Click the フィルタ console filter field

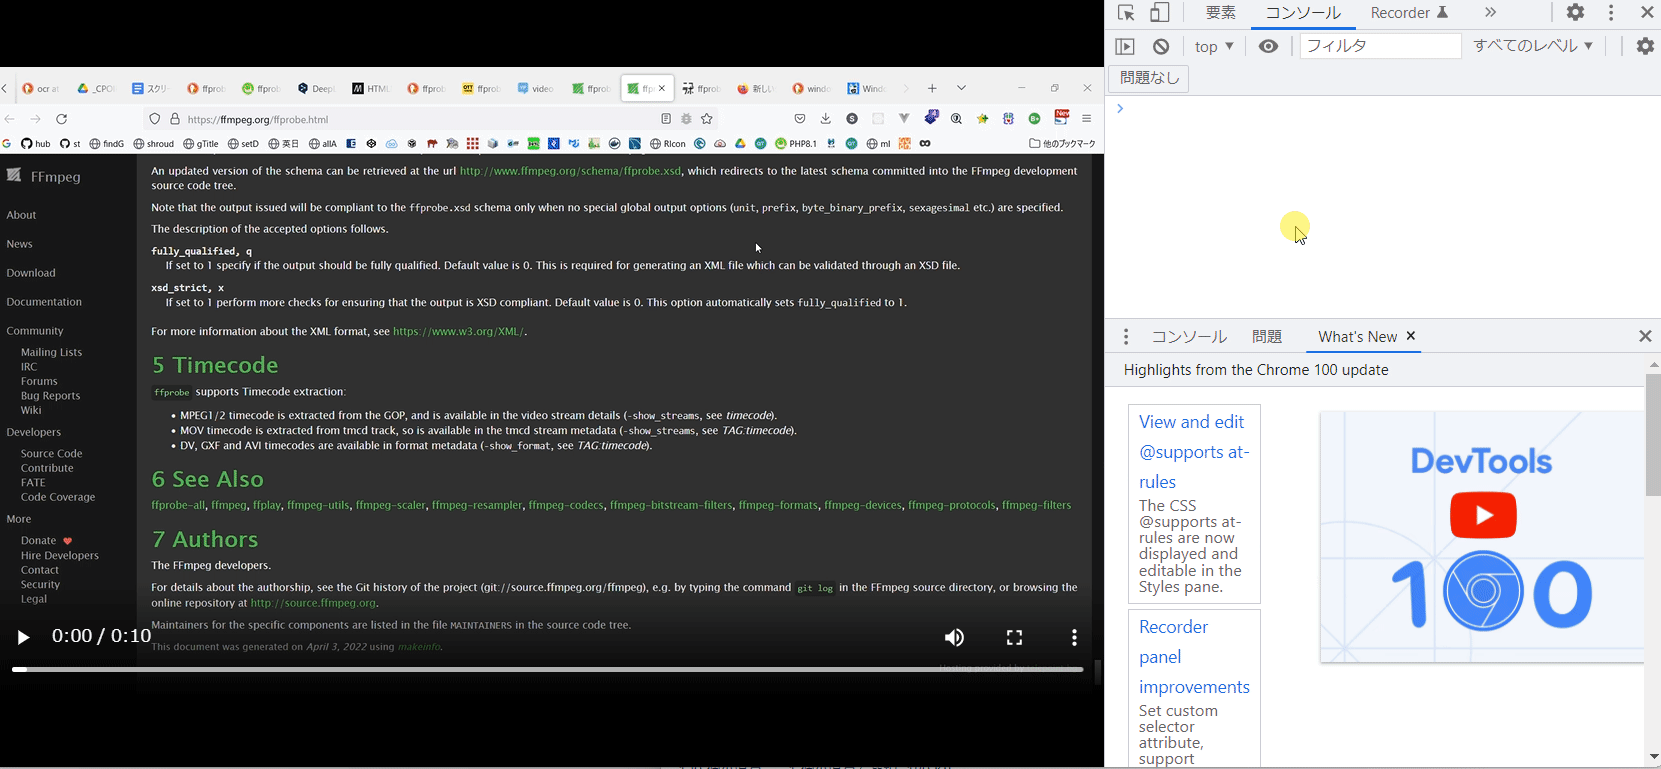pyautogui.click(x=1380, y=47)
